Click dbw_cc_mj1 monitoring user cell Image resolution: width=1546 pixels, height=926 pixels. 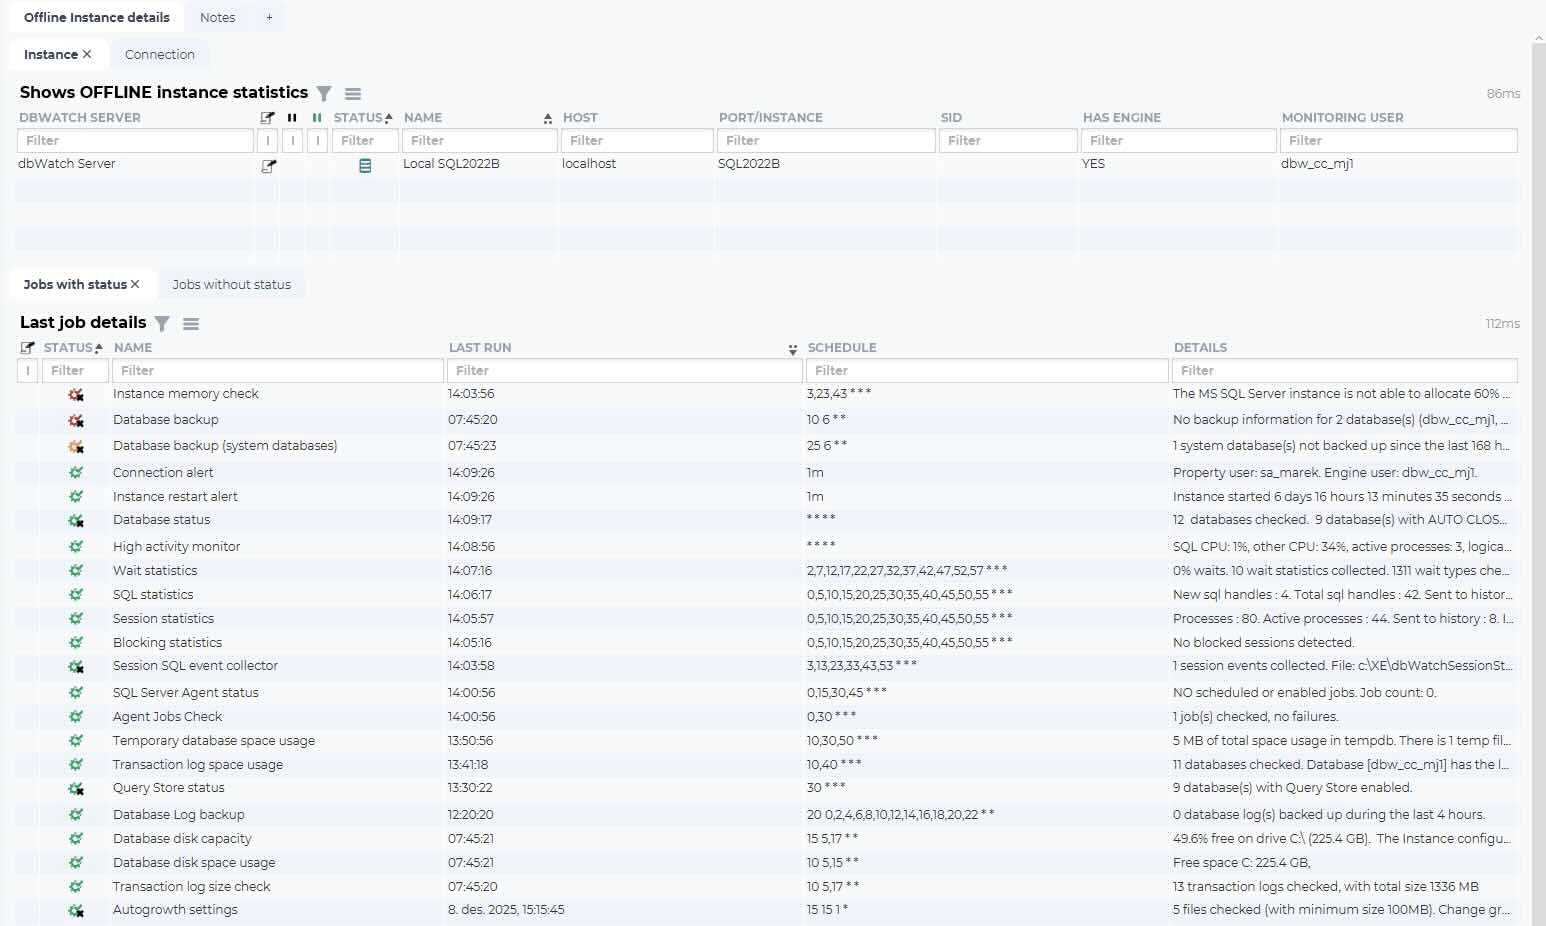click(1317, 164)
